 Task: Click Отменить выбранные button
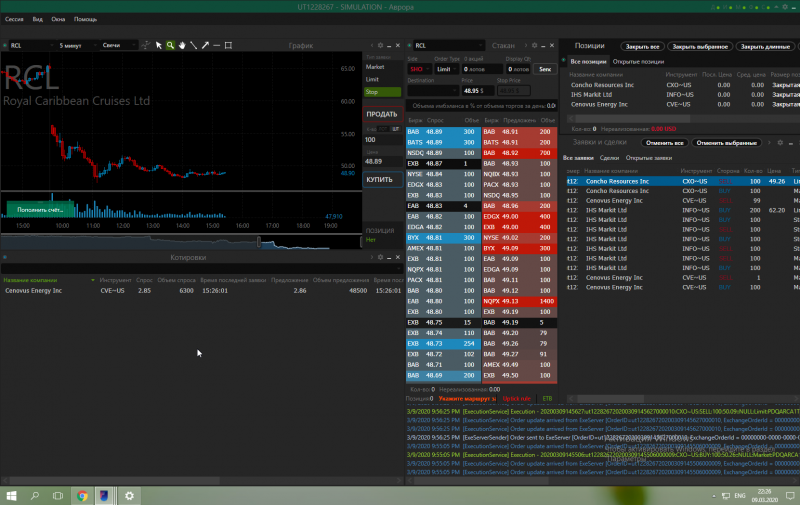(727, 143)
